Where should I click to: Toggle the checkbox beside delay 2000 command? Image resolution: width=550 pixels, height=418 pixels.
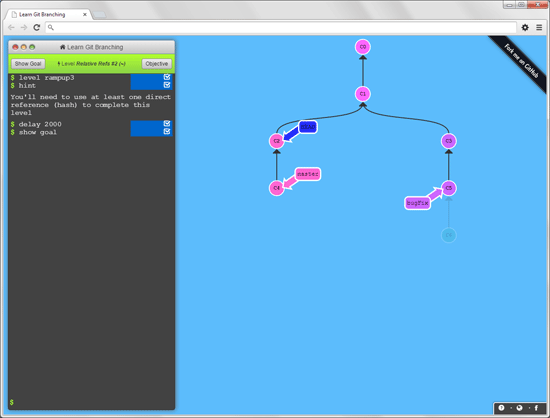167,123
